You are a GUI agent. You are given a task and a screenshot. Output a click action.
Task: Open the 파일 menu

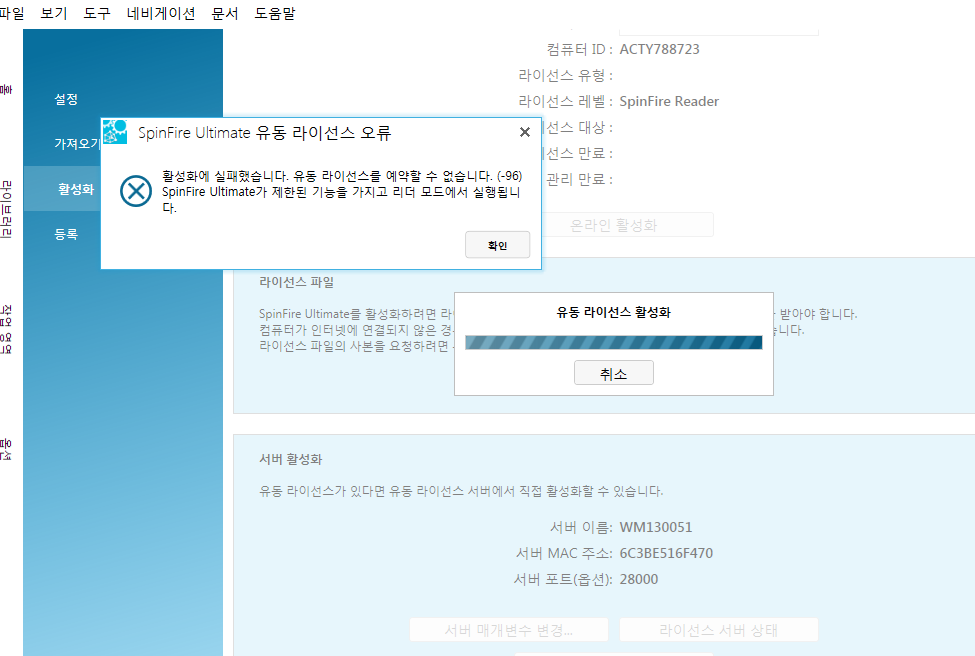[12, 13]
